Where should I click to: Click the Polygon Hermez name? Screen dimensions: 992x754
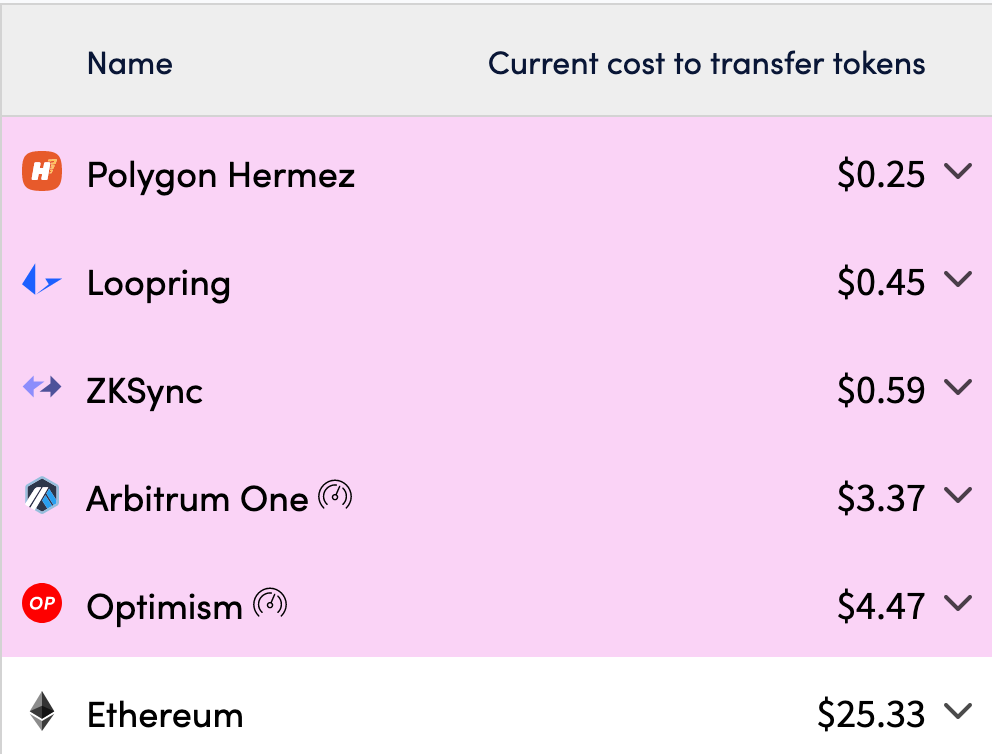220,176
